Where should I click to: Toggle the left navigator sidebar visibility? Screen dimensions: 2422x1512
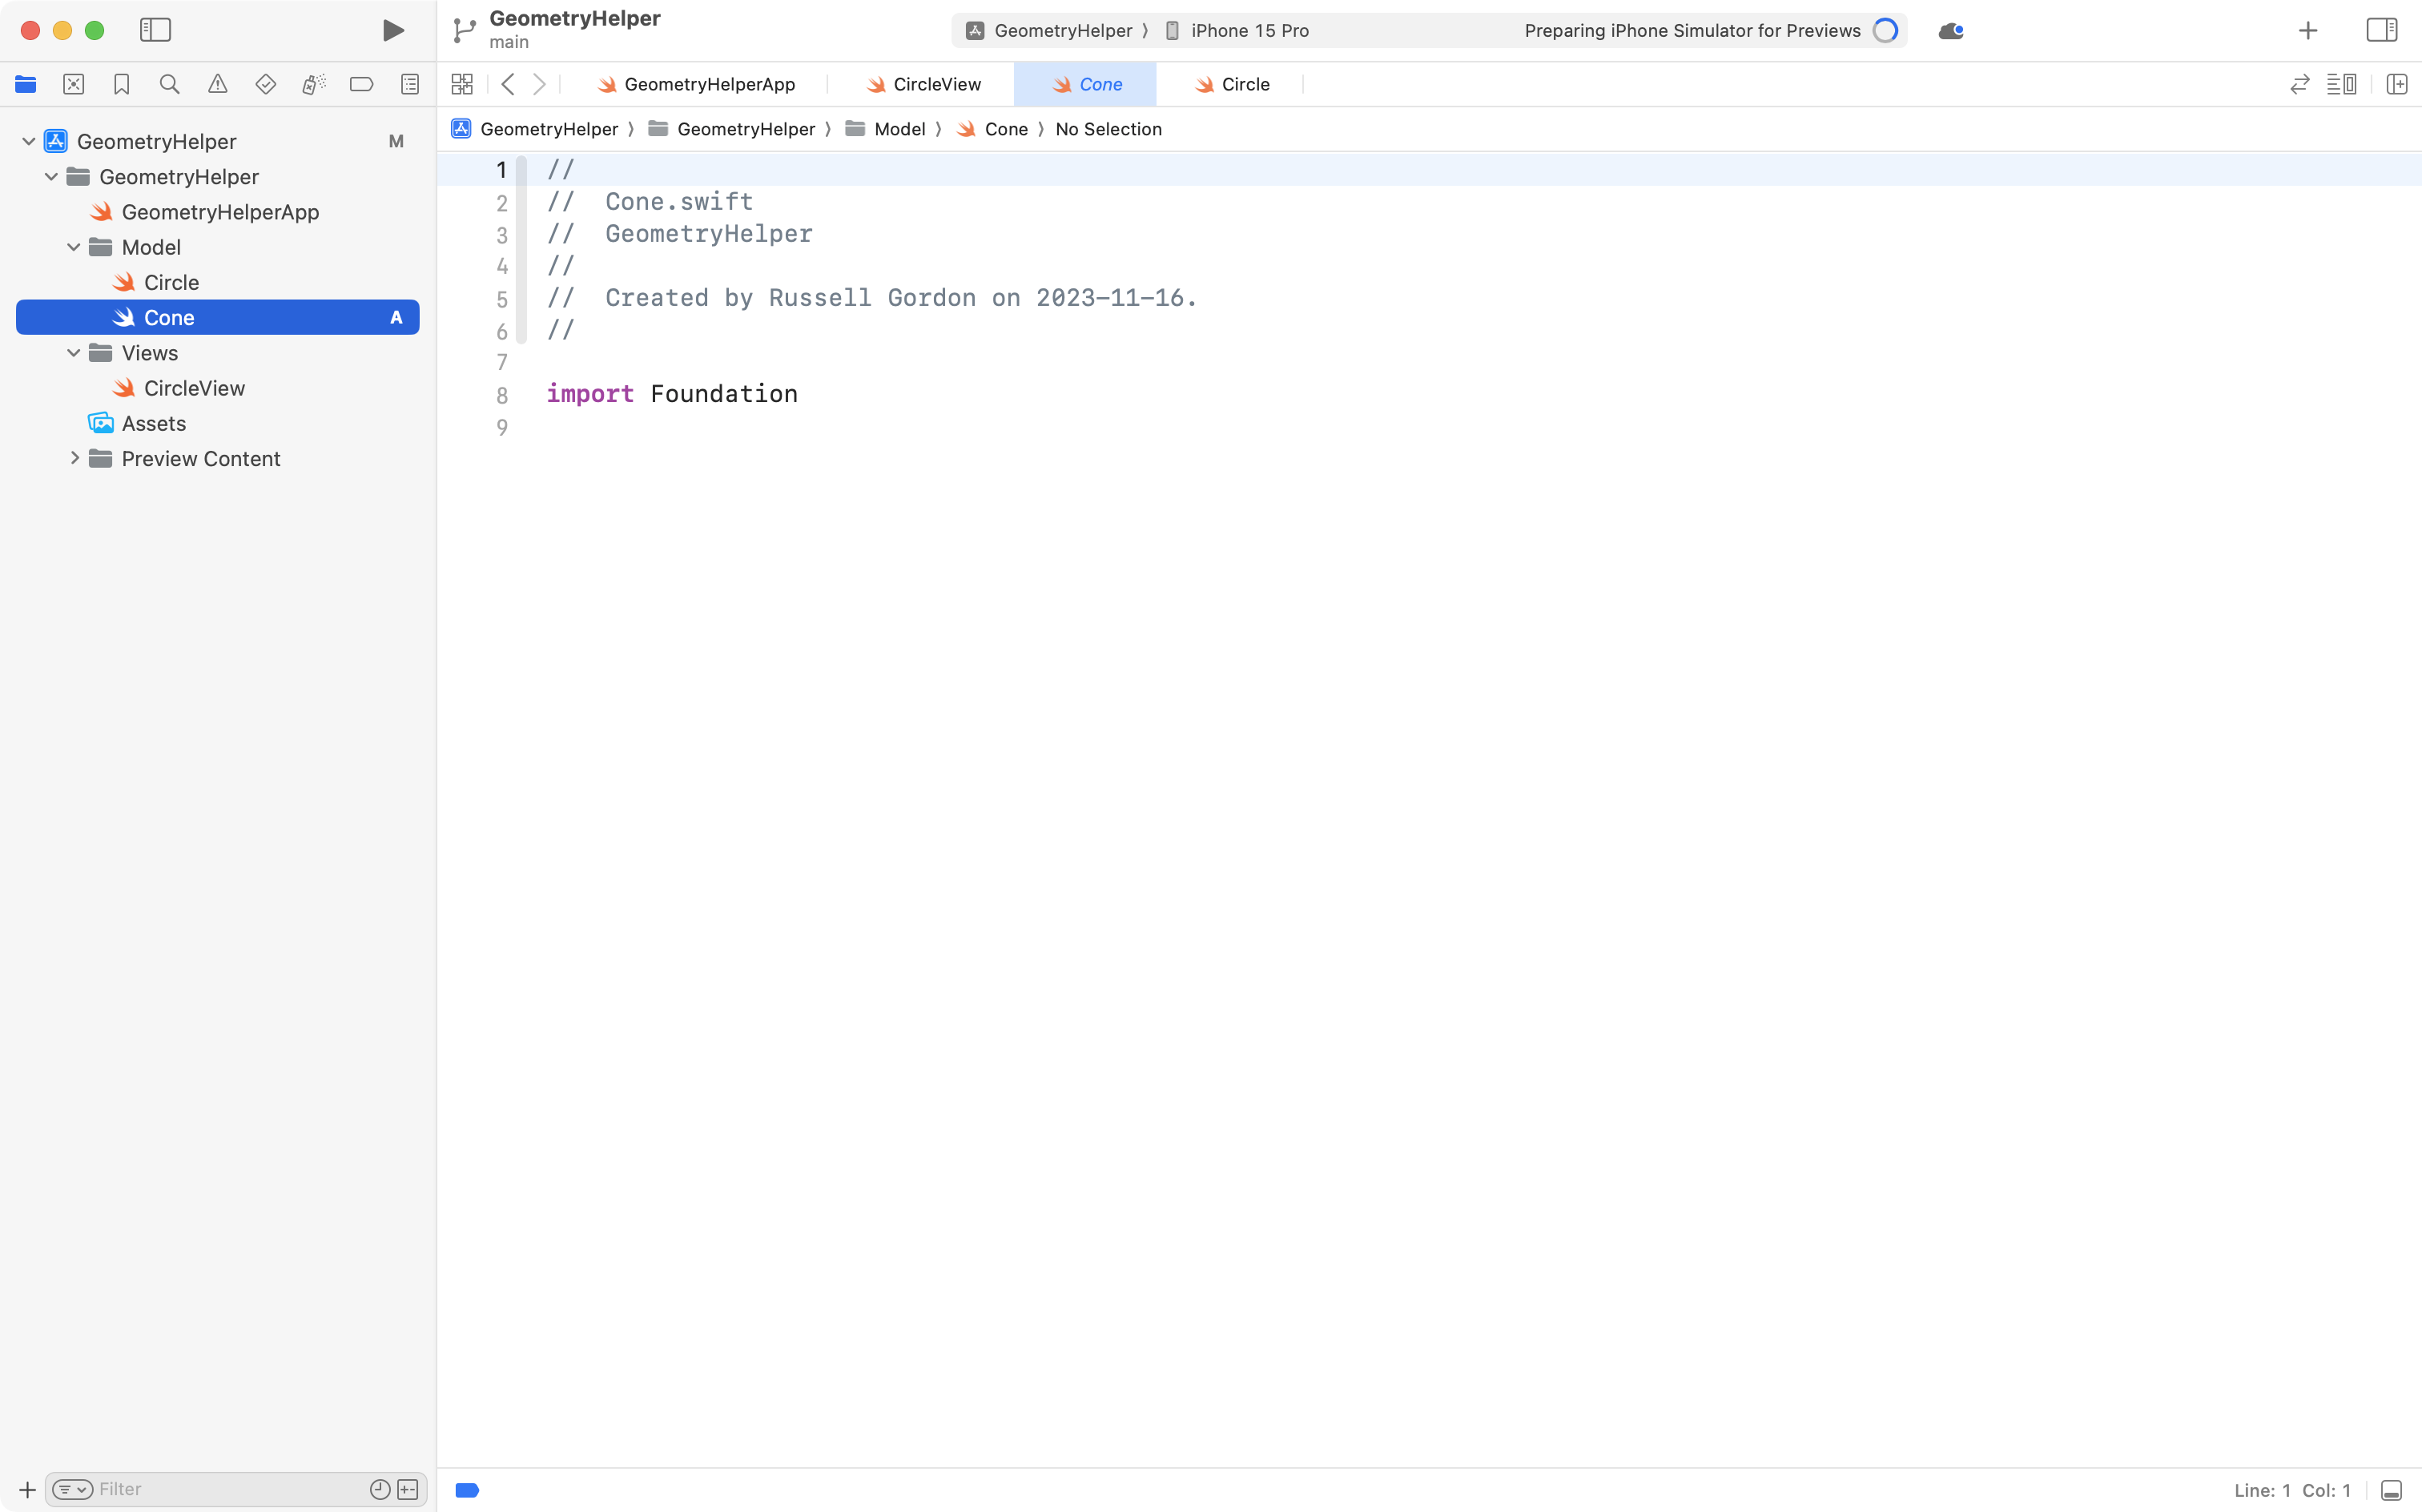click(x=156, y=30)
